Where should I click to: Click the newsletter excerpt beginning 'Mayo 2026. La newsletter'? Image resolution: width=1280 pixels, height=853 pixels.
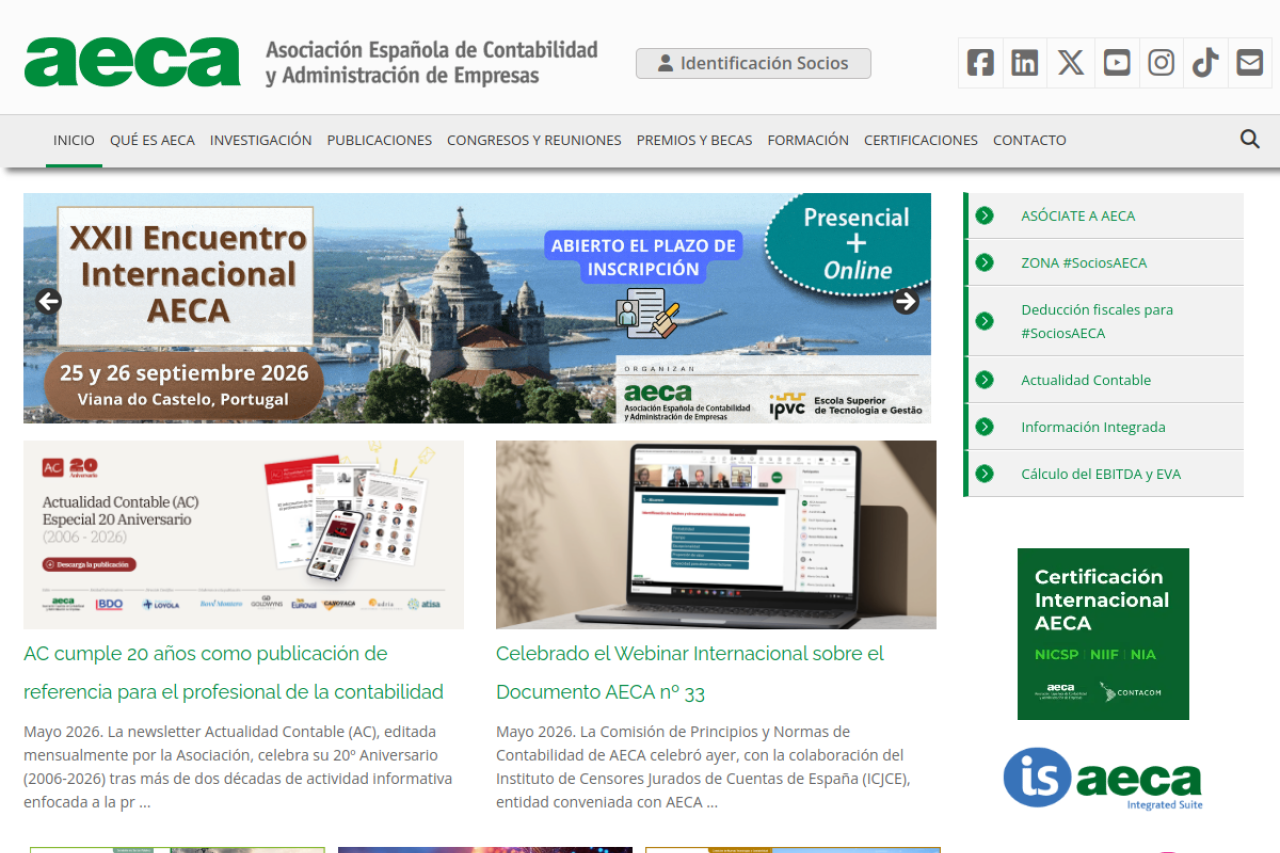(238, 767)
